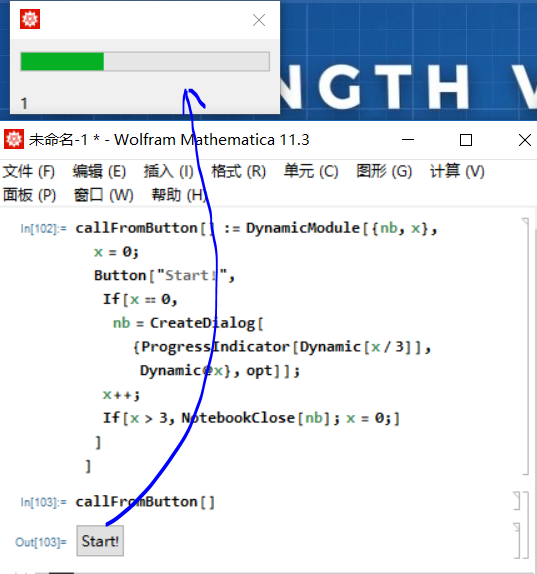Click the Start! button in Out[103]
Viewport: 537px width, 574px height.
(100, 541)
